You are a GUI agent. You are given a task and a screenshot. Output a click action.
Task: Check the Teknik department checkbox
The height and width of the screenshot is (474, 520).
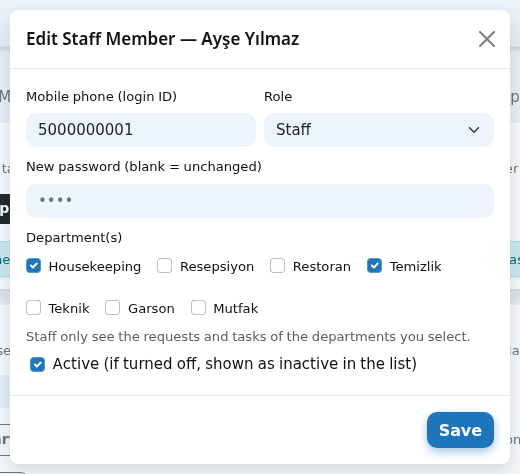click(34, 308)
